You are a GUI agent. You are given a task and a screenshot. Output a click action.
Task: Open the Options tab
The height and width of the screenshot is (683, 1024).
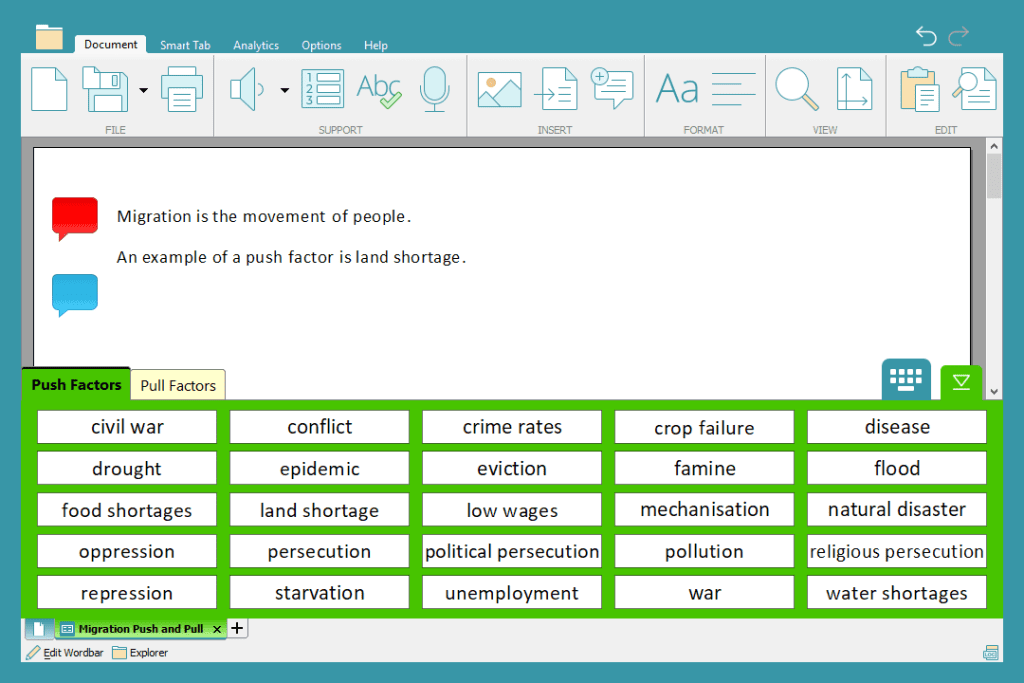[x=321, y=45]
